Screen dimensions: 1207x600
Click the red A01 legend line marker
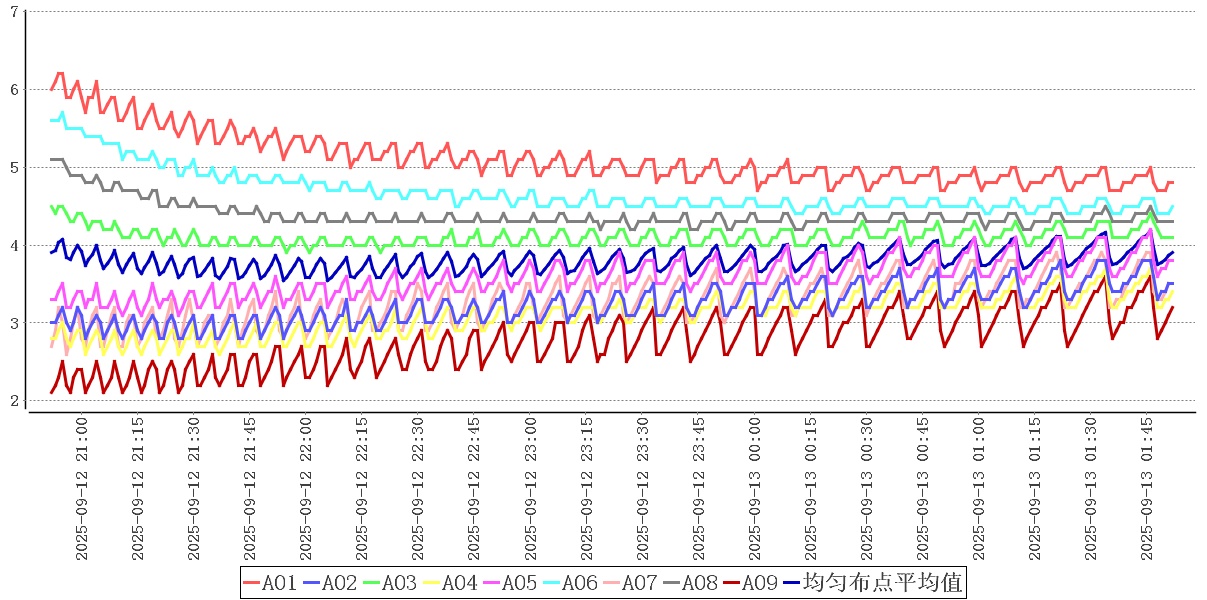(x=252, y=583)
